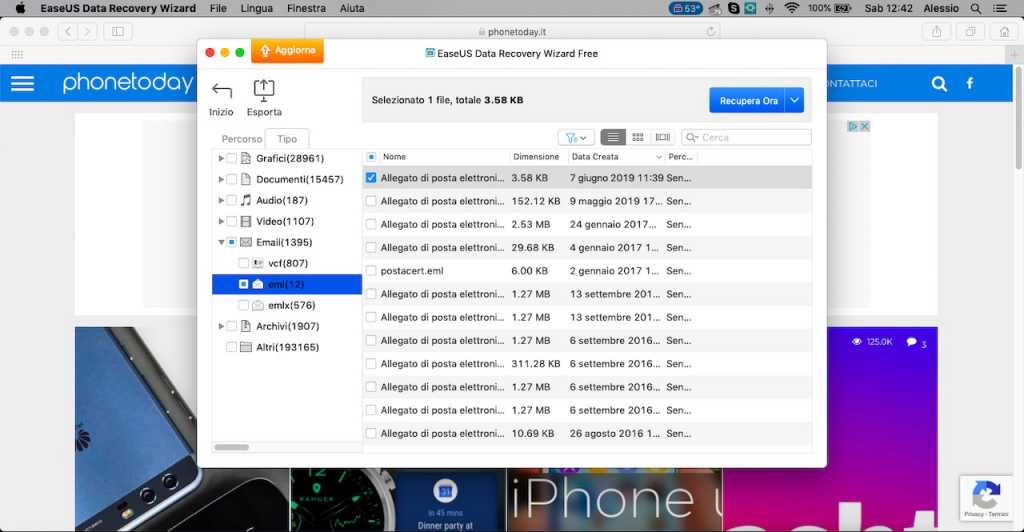
Task: Switch to list view icon
Action: (x=613, y=137)
